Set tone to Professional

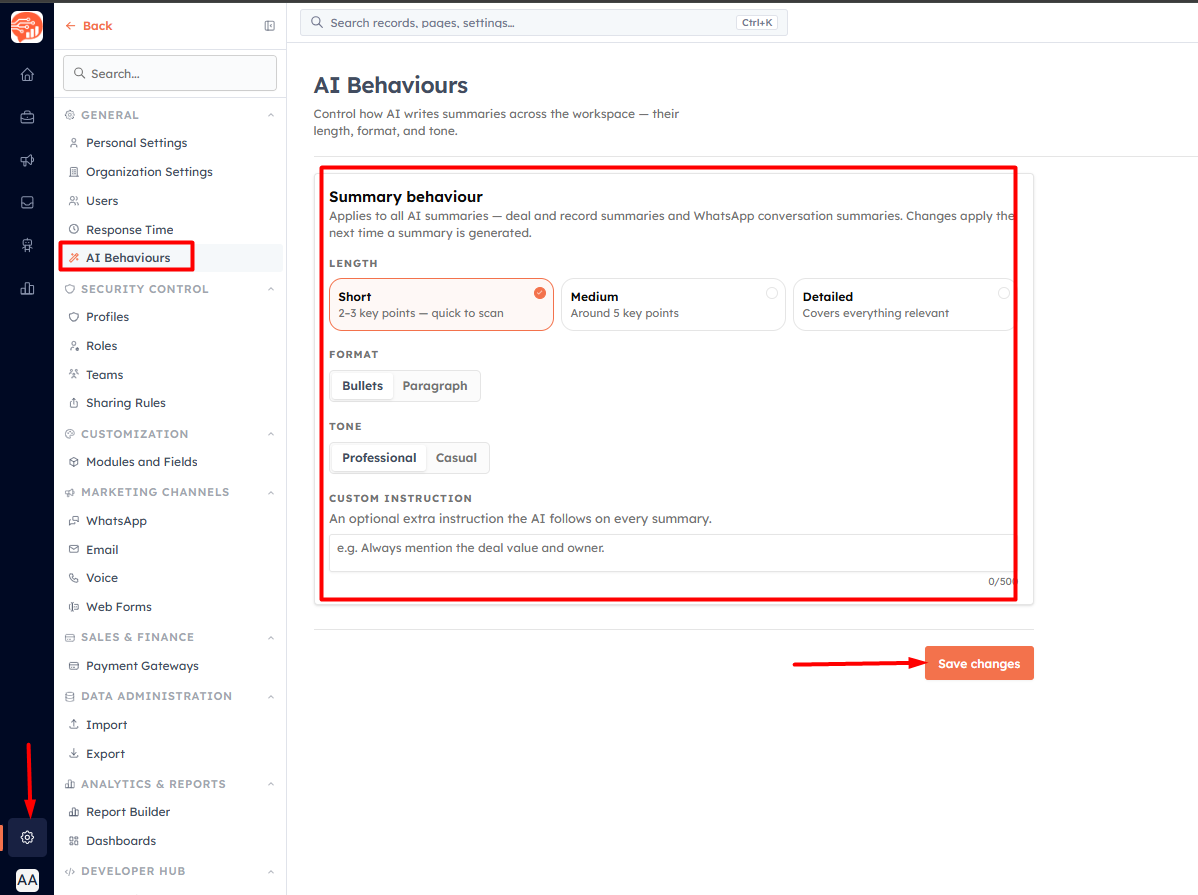coord(379,458)
